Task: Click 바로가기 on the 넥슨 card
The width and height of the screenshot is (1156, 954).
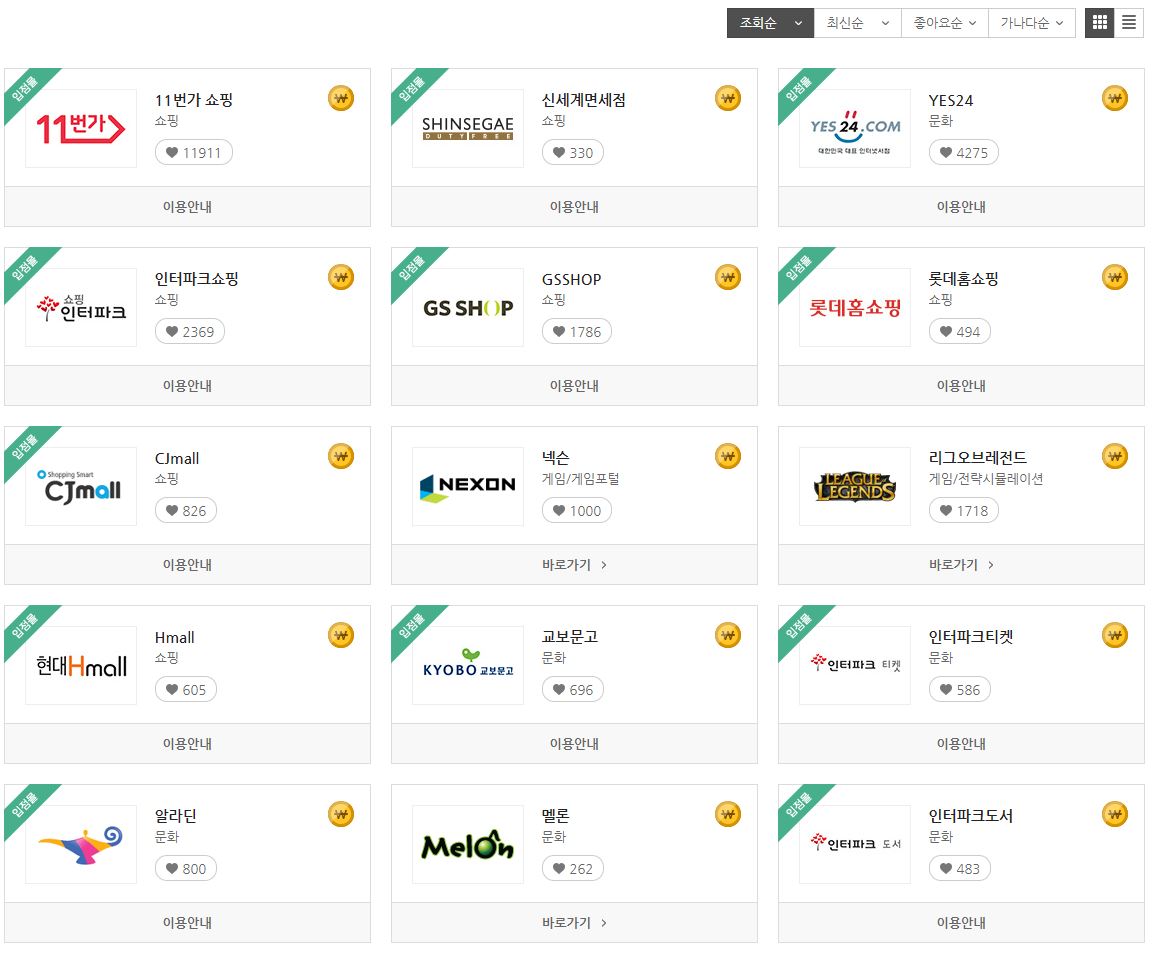Action: pos(574,564)
